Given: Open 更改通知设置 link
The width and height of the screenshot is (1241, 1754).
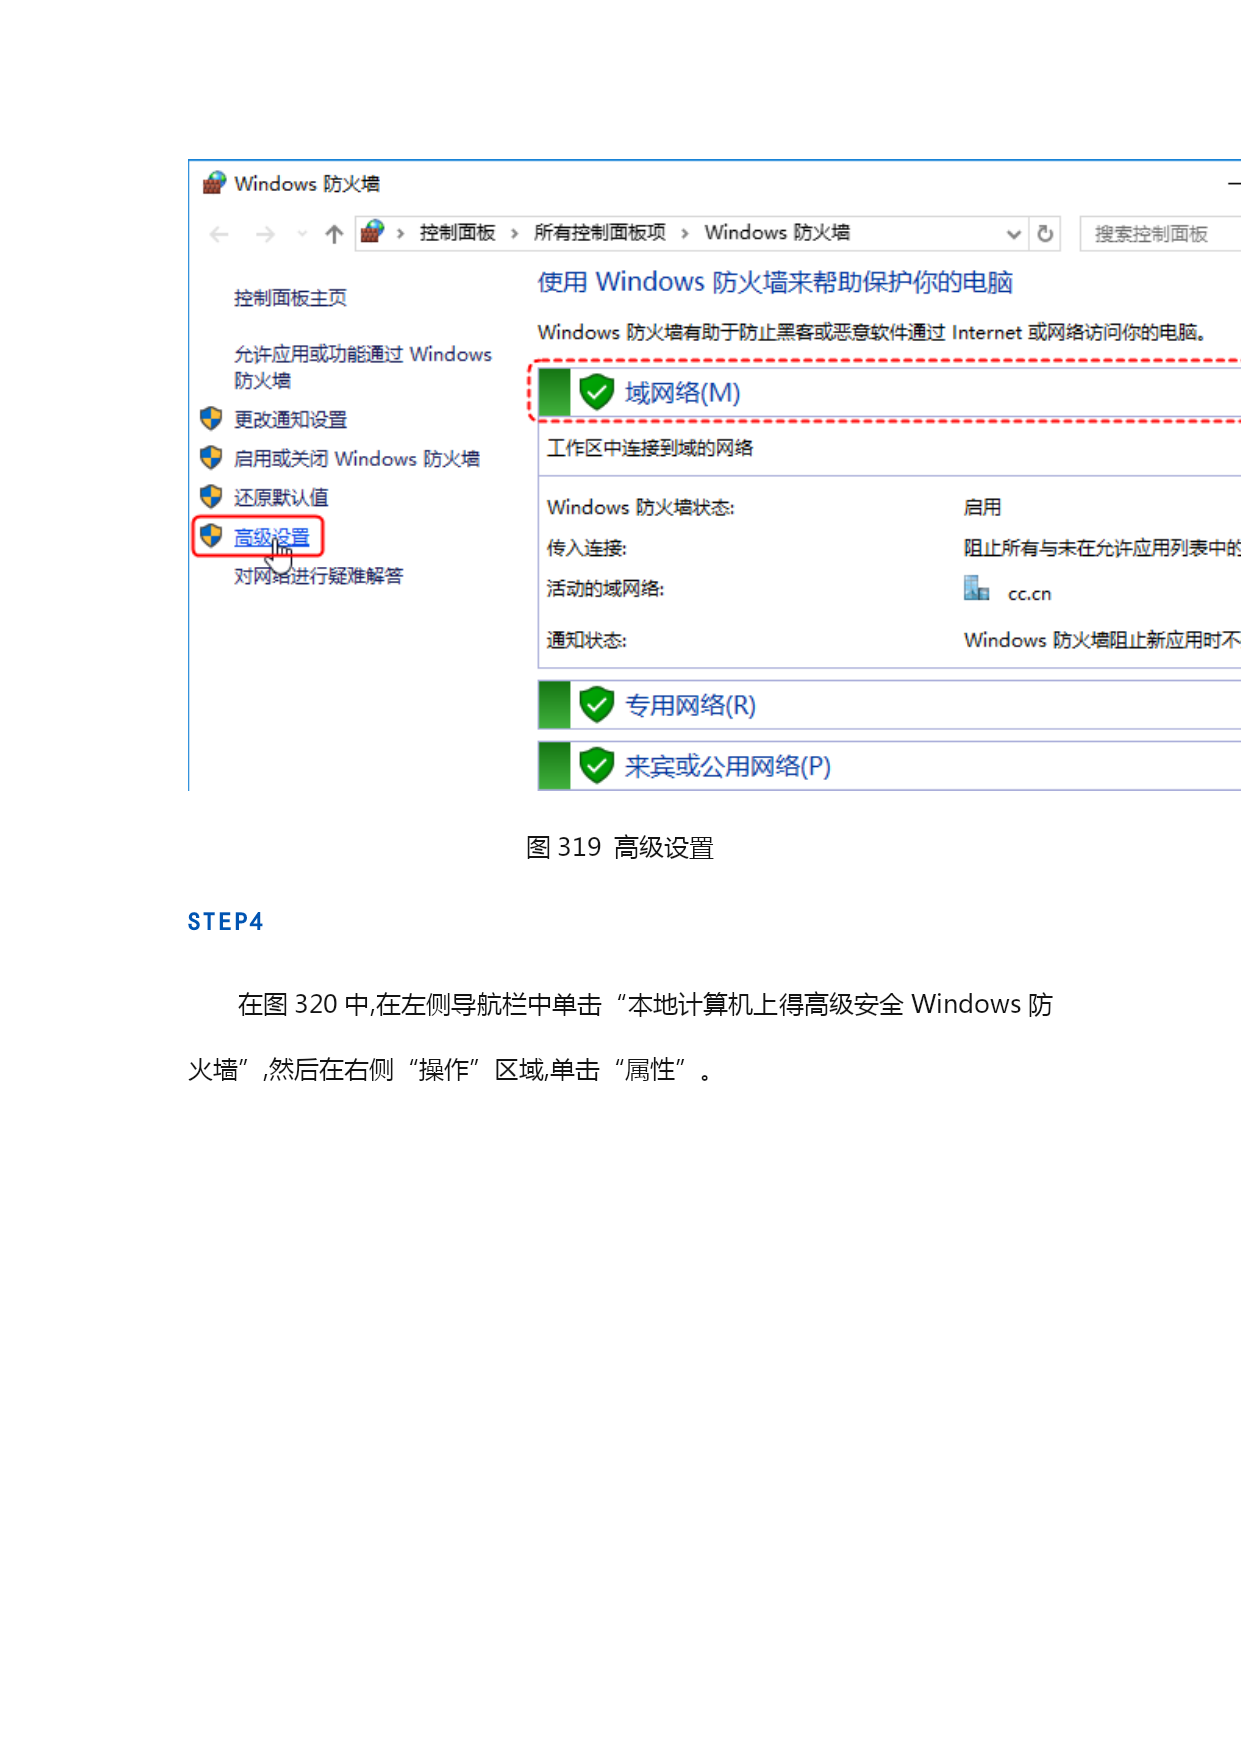Looking at the screenshot, I should (x=290, y=420).
